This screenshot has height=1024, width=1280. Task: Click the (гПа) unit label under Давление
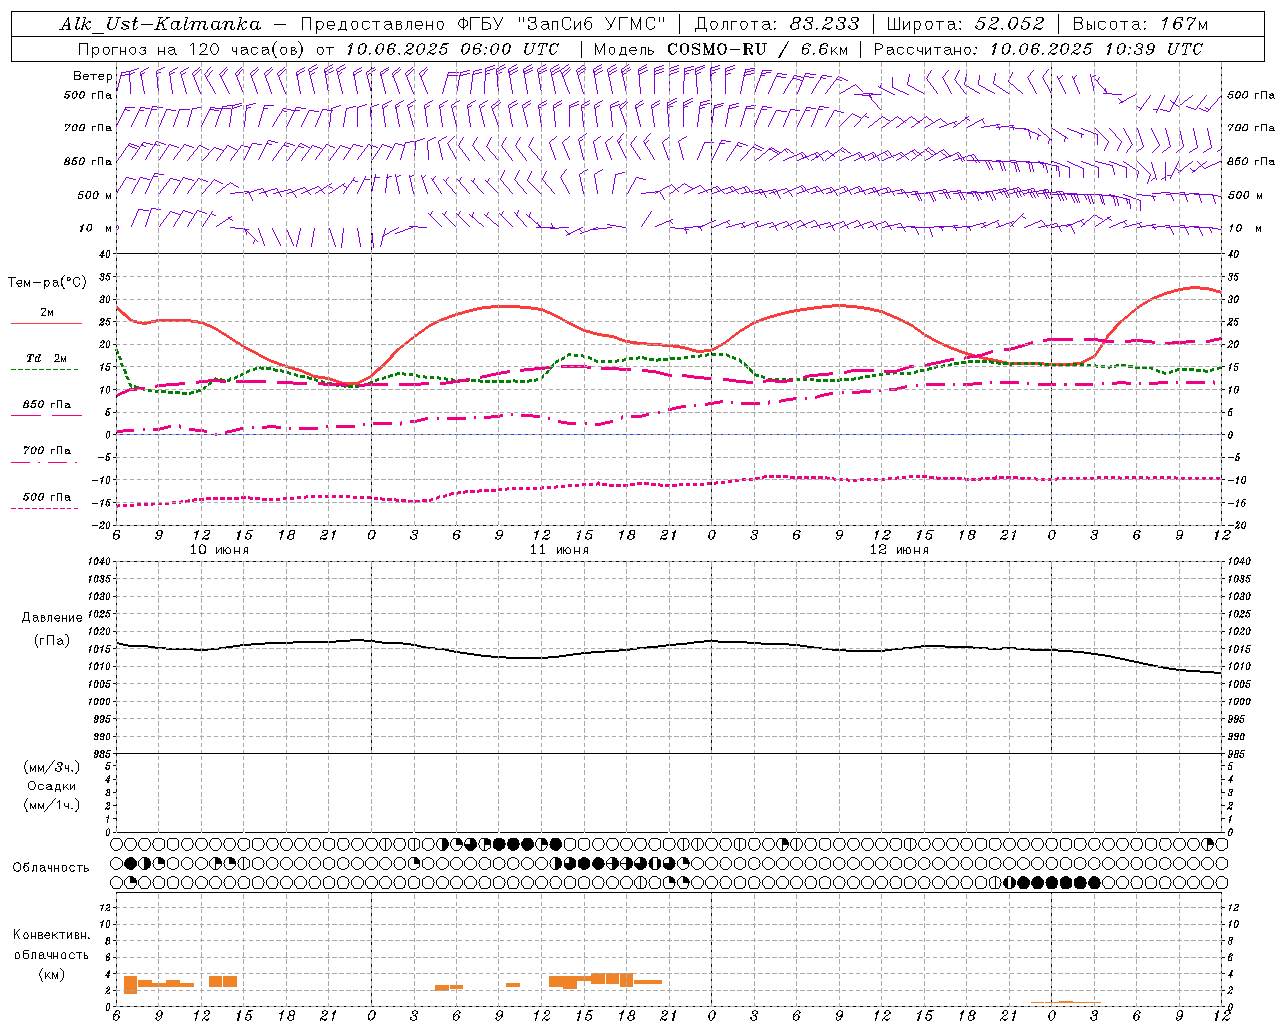tap(52, 640)
